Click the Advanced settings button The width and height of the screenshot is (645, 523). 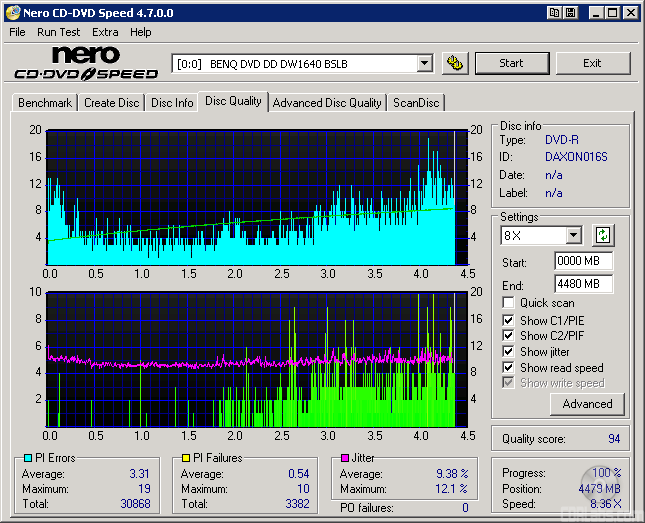click(x=587, y=404)
